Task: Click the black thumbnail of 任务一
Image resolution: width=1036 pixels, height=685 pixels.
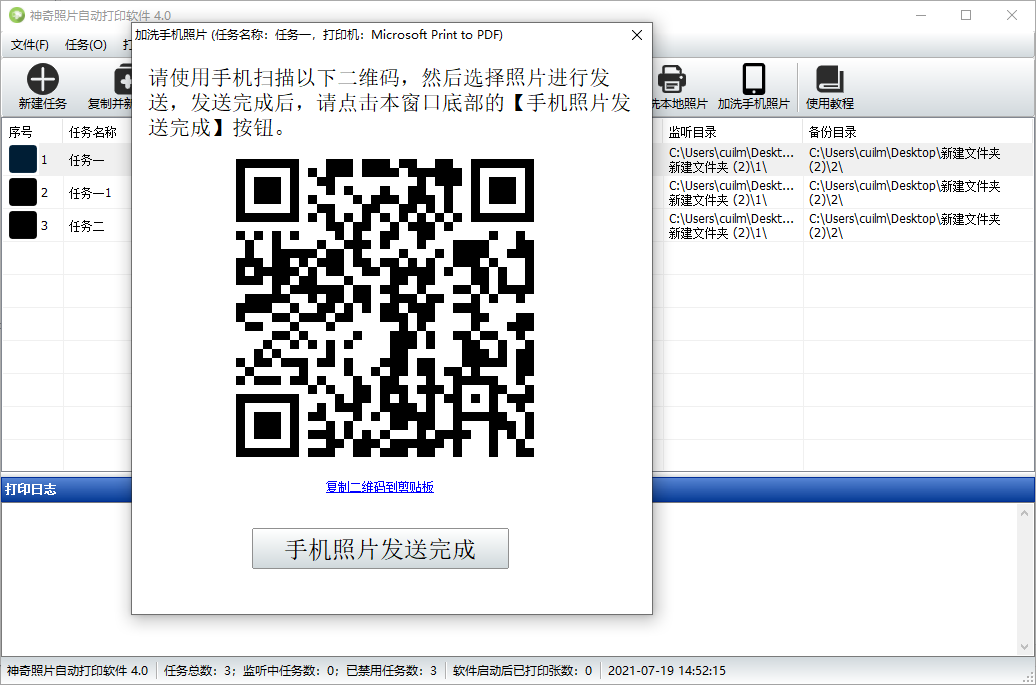Action: tap(23, 160)
